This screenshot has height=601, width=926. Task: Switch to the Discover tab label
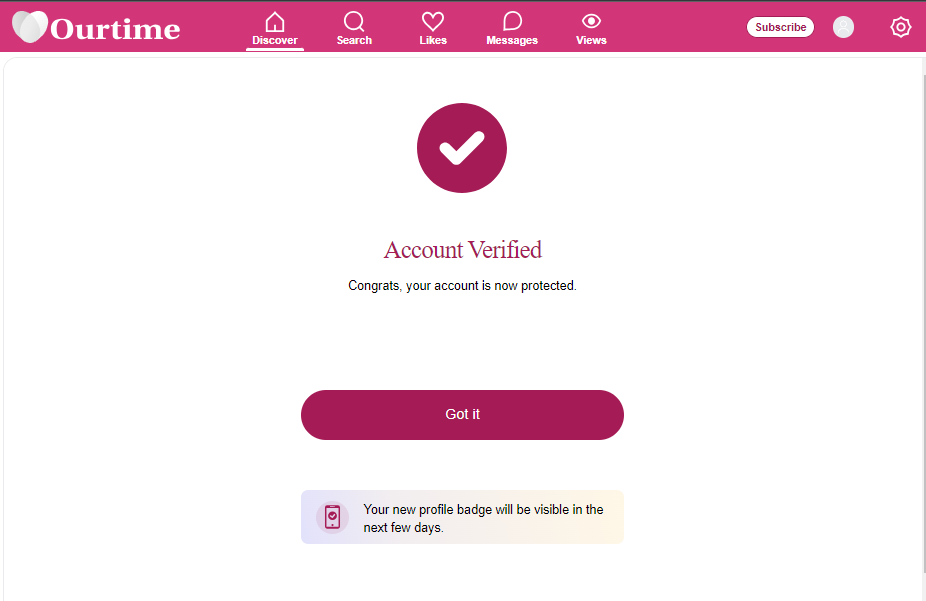pyautogui.click(x=275, y=40)
